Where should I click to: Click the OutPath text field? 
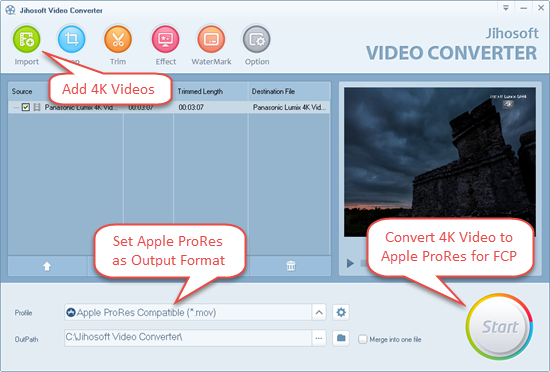(x=188, y=338)
